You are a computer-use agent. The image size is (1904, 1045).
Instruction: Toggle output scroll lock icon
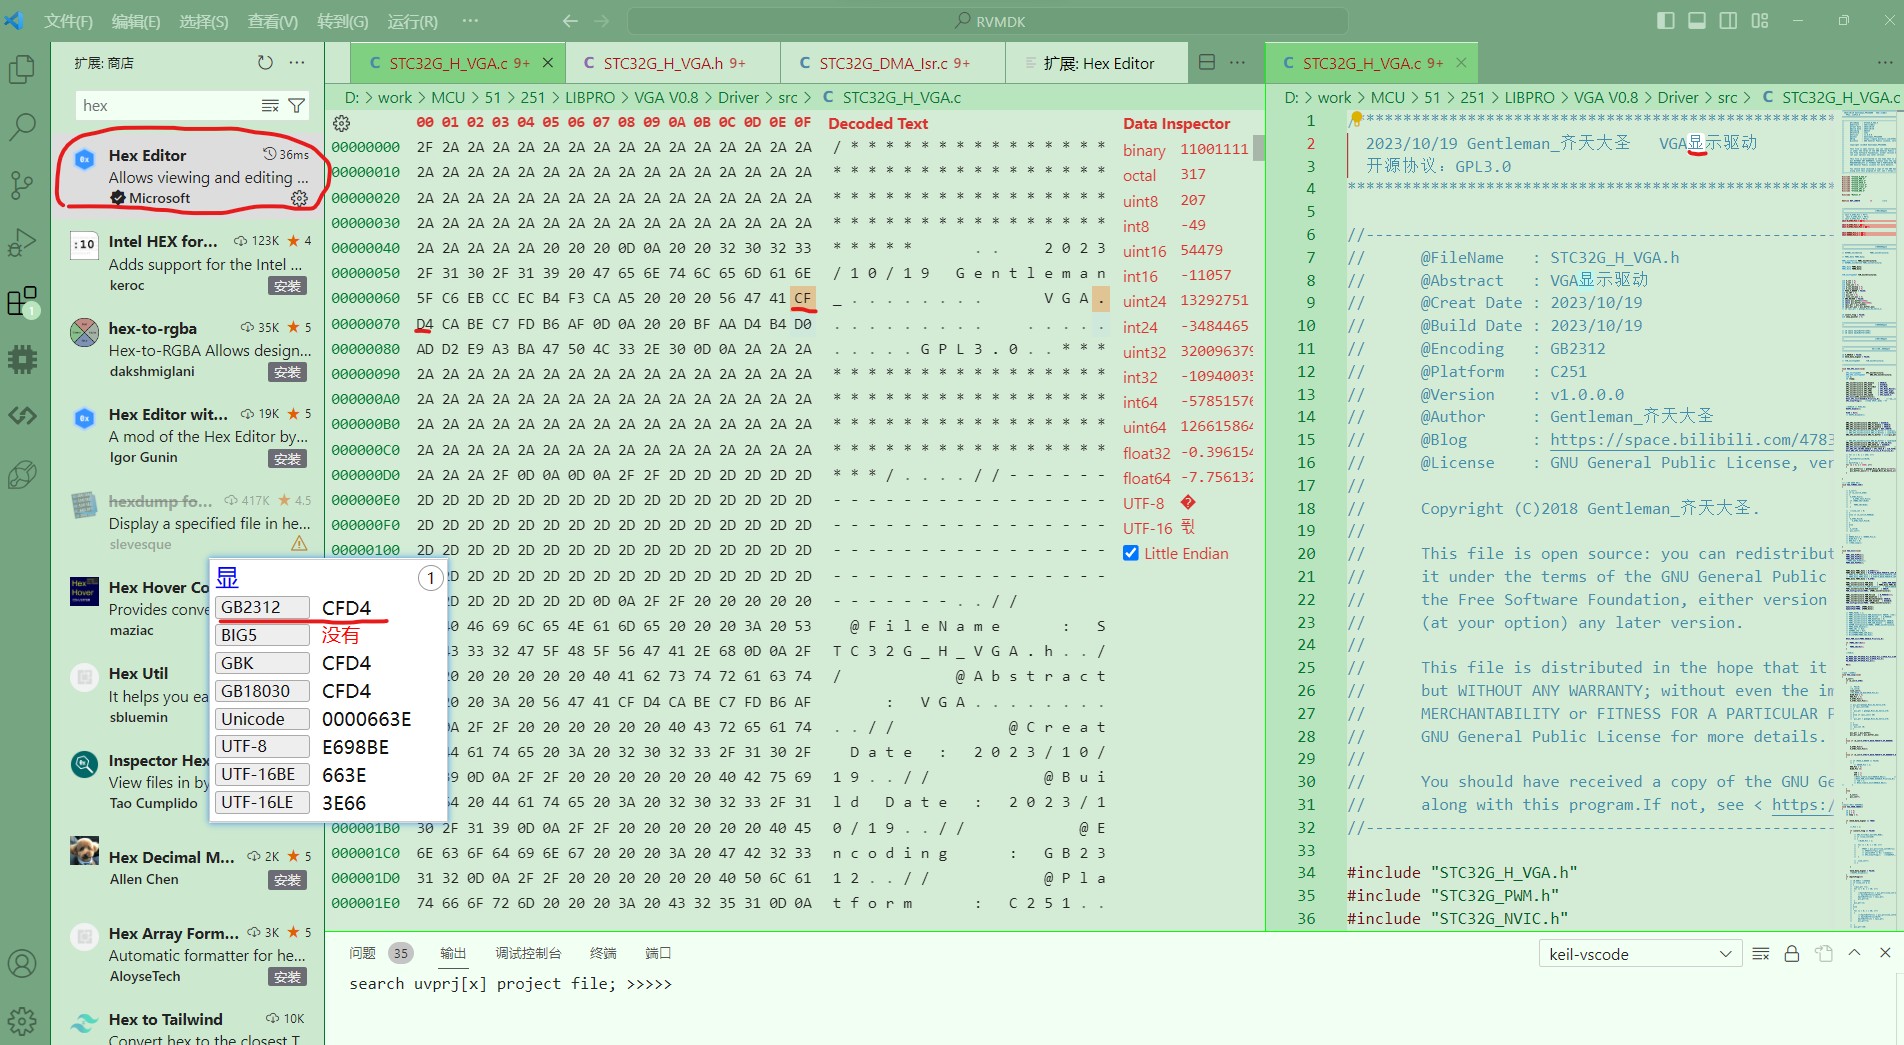click(x=1792, y=954)
